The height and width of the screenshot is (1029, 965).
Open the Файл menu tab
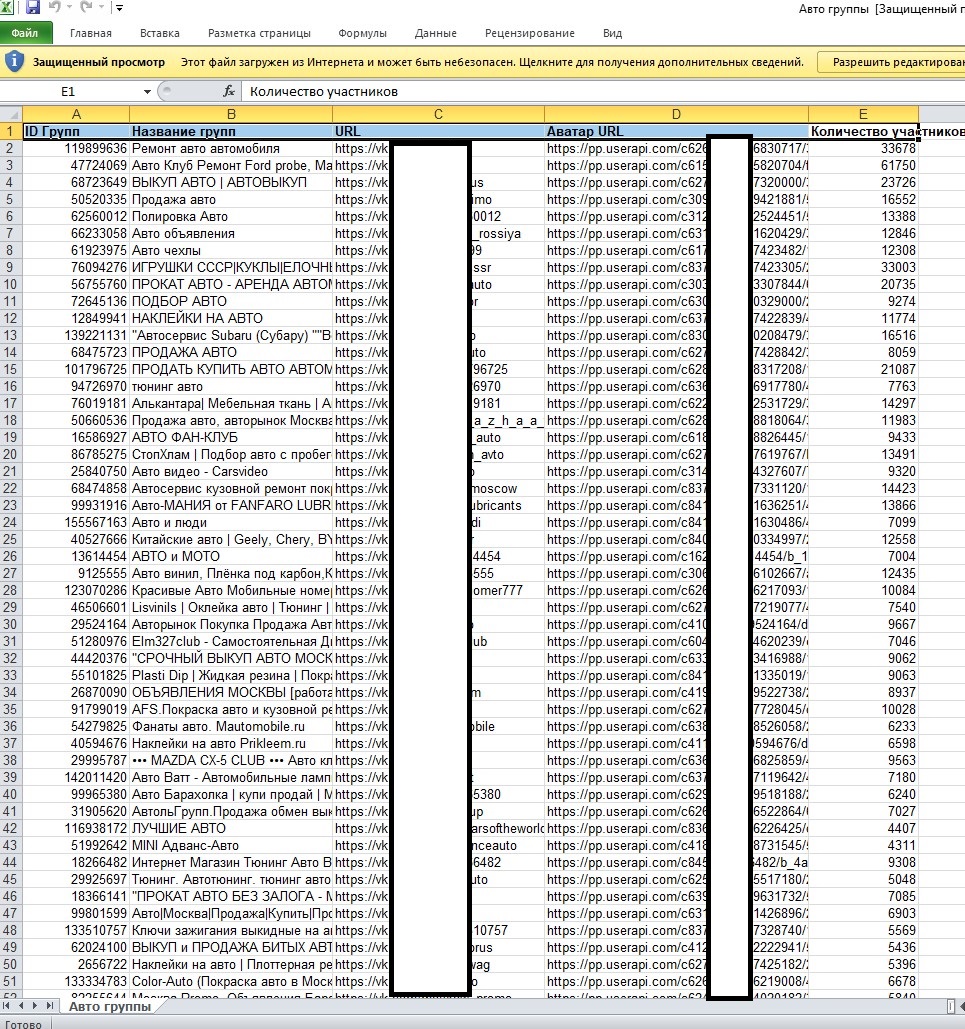click(x=25, y=33)
